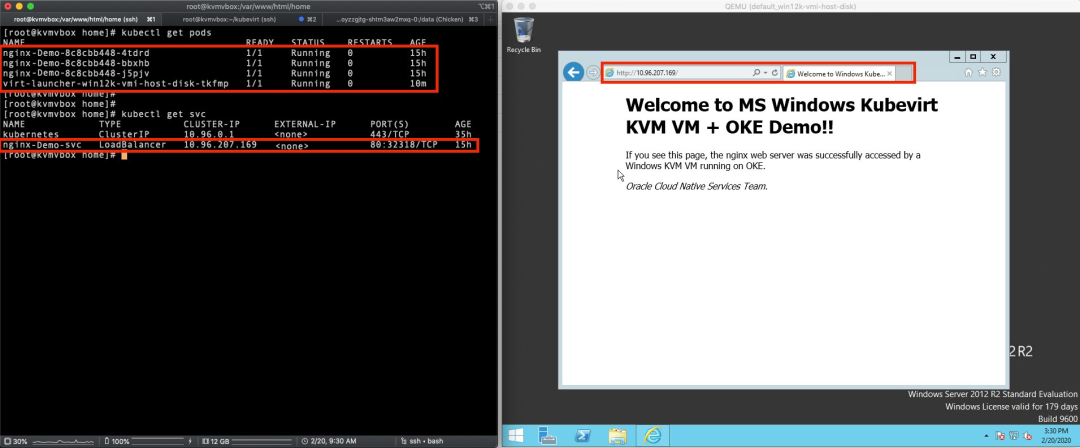Click the IE forward arrow button
1080x448 pixels.
[x=593, y=73]
